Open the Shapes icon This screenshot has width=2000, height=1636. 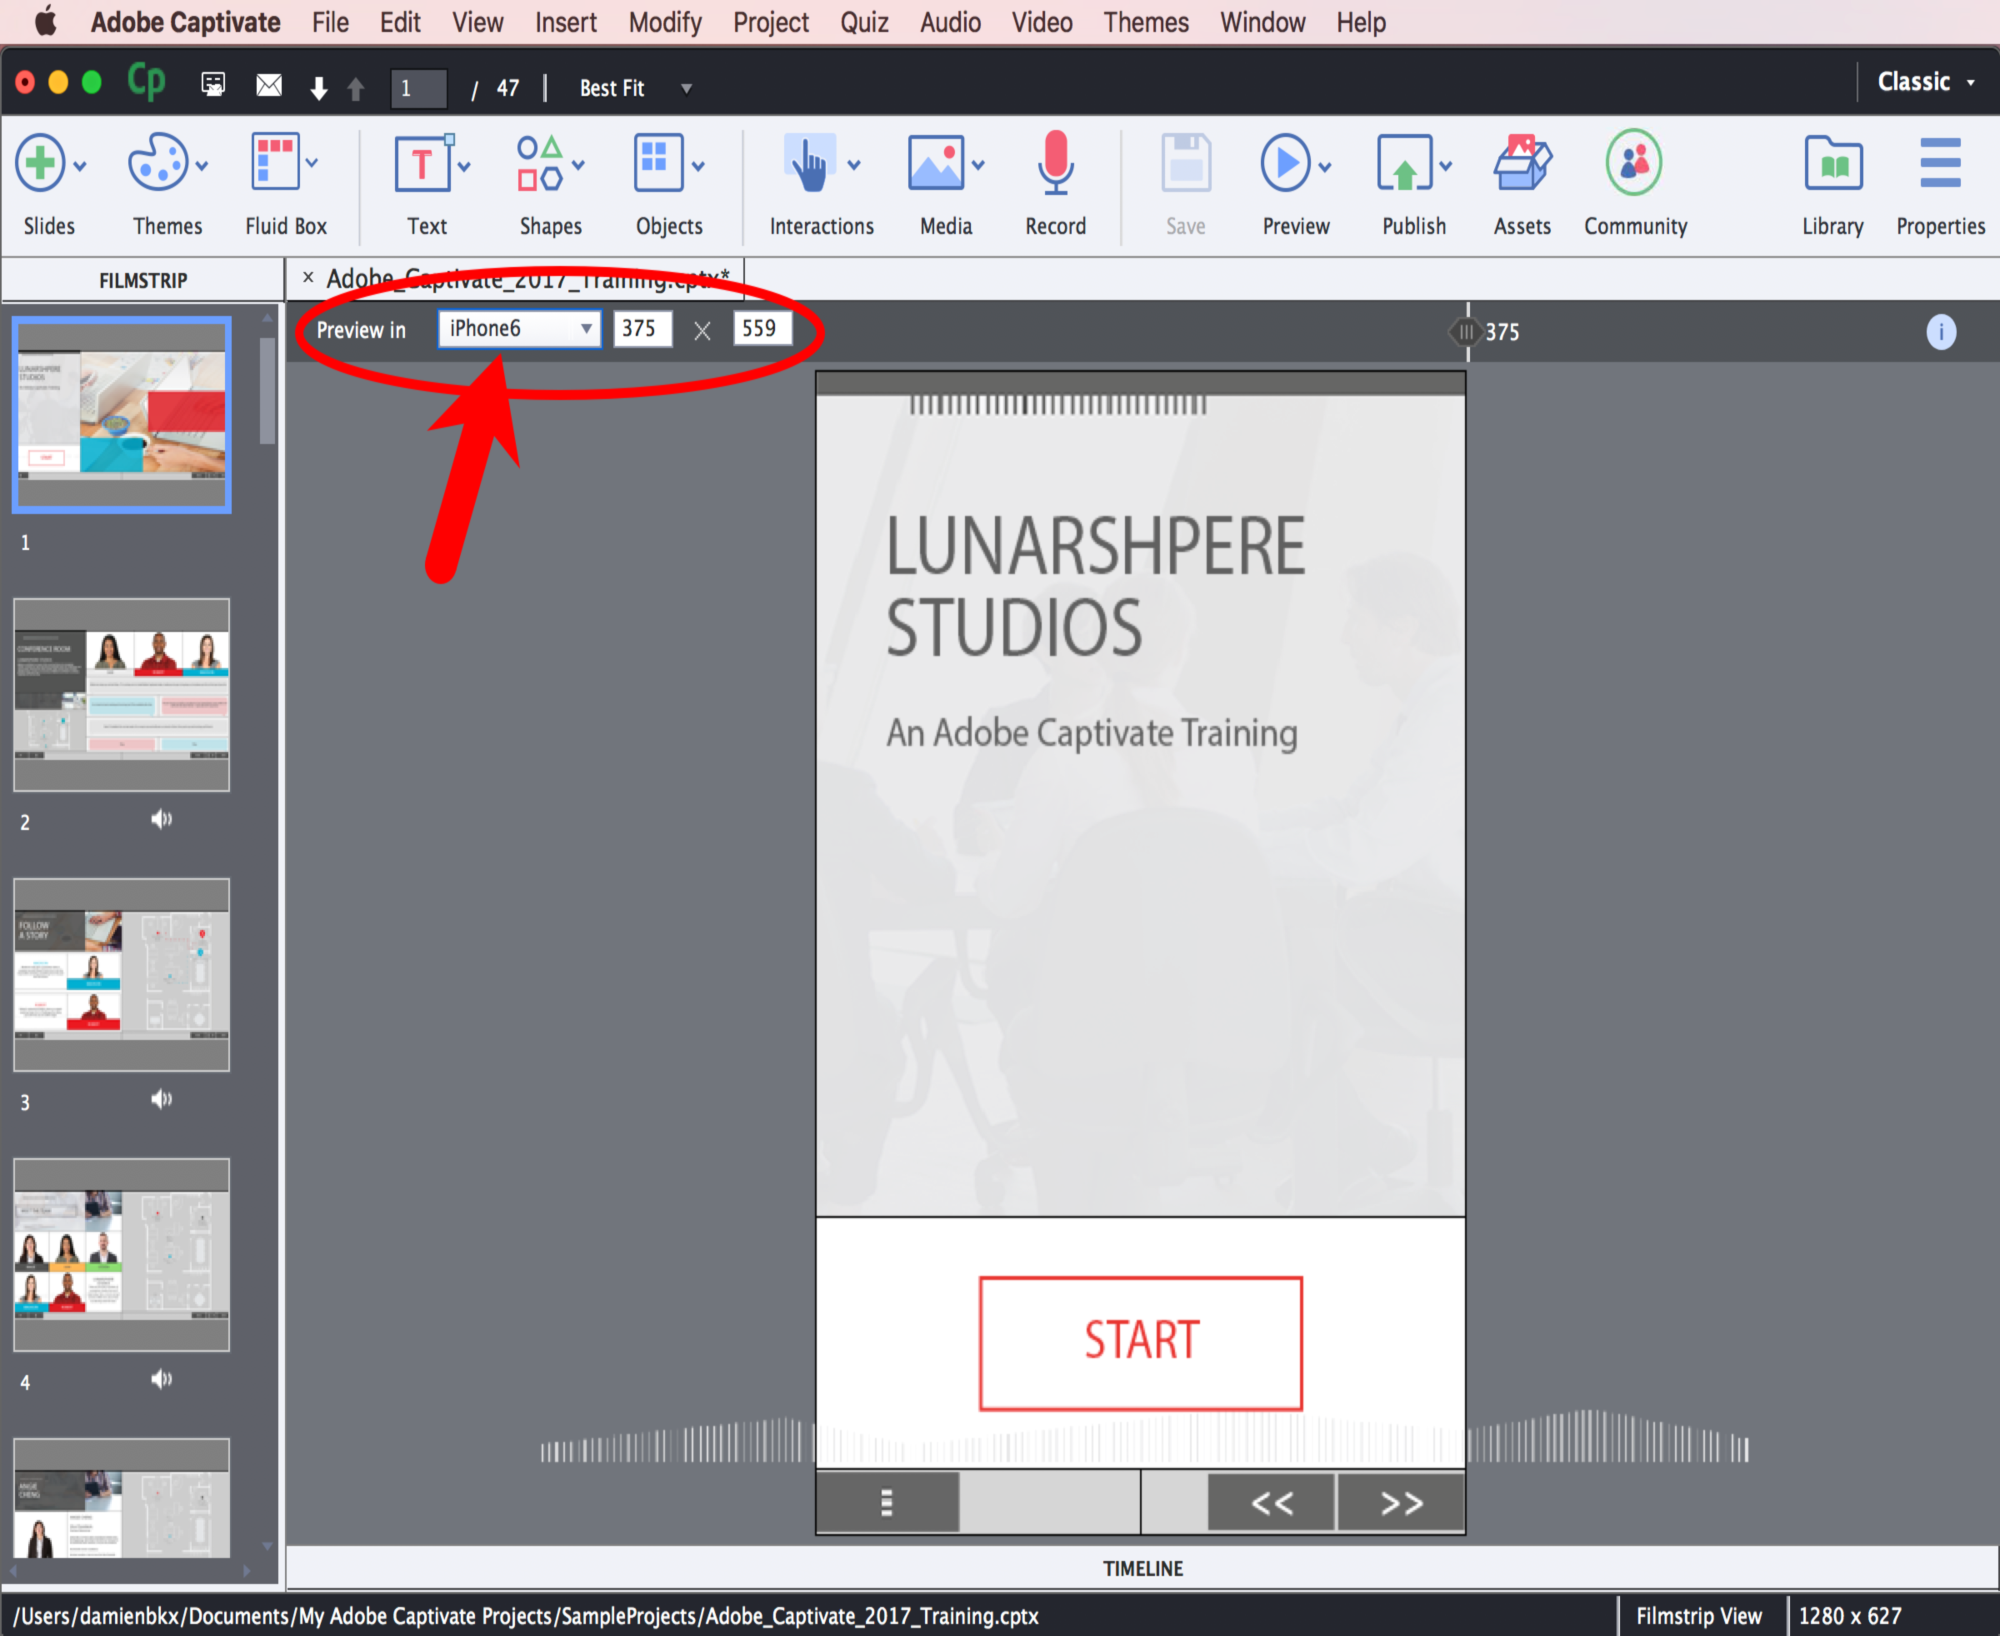point(540,162)
